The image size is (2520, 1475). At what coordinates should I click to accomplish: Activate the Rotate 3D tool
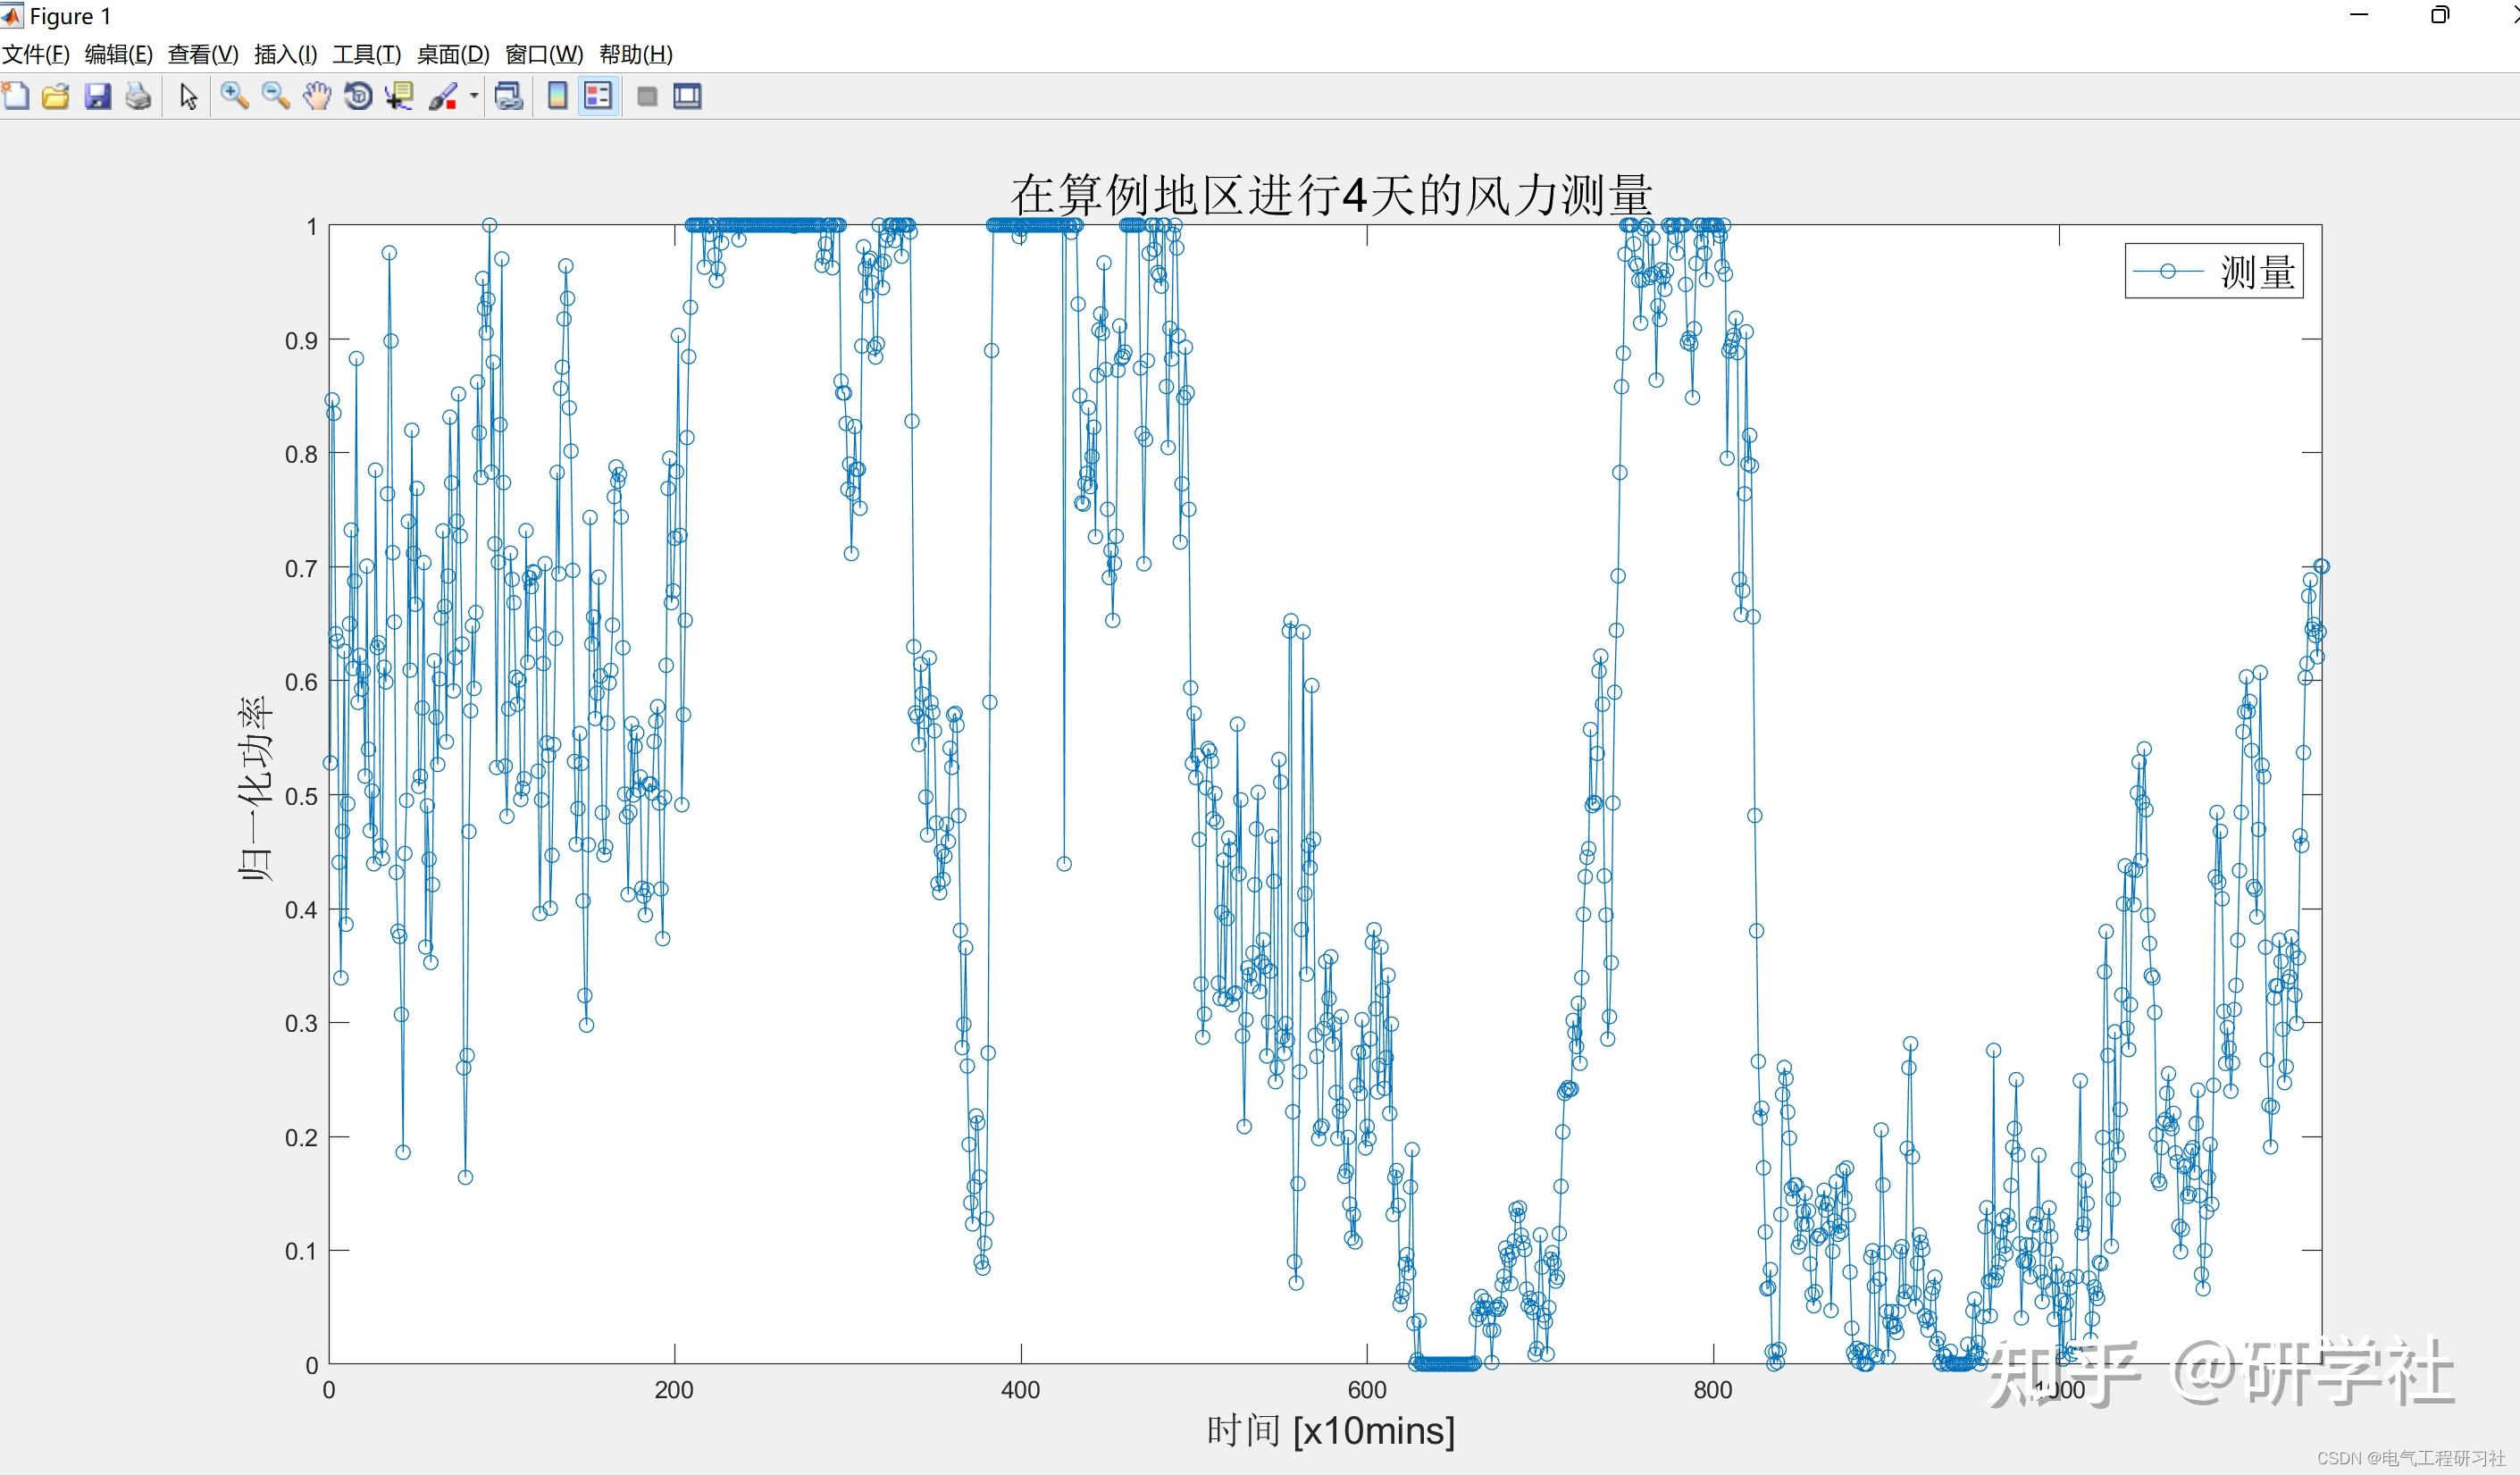[358, 96]
